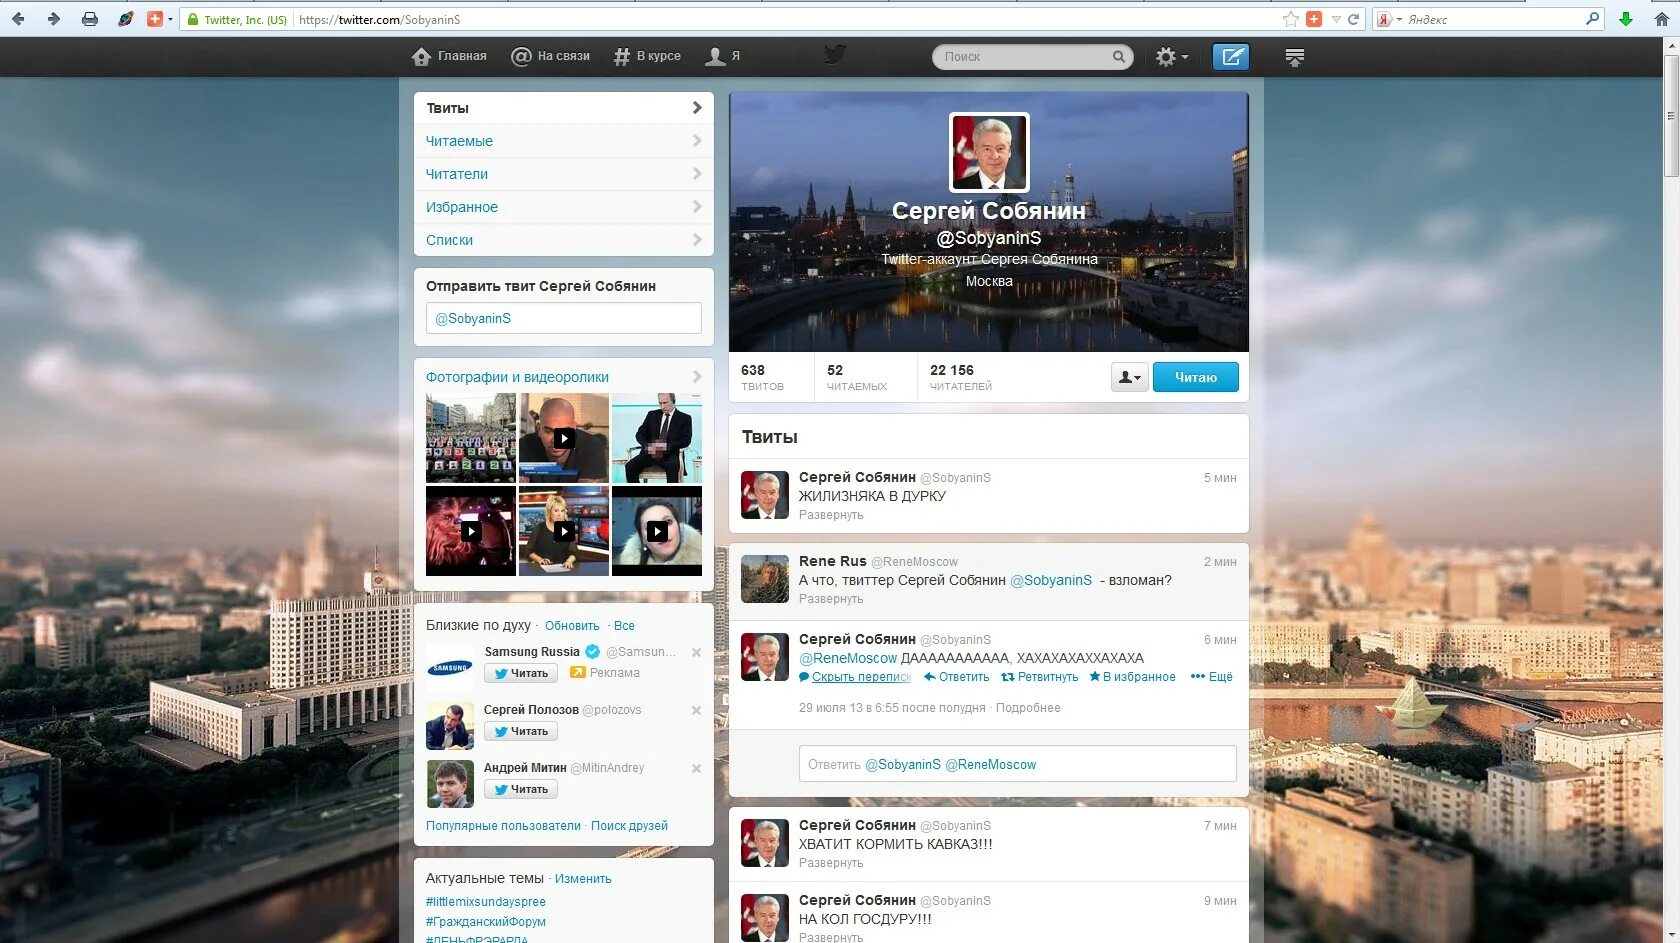This screenshot has height=943, width=1680.
Task: Open Поиск друзей link
Action: (x=629, y=826)
